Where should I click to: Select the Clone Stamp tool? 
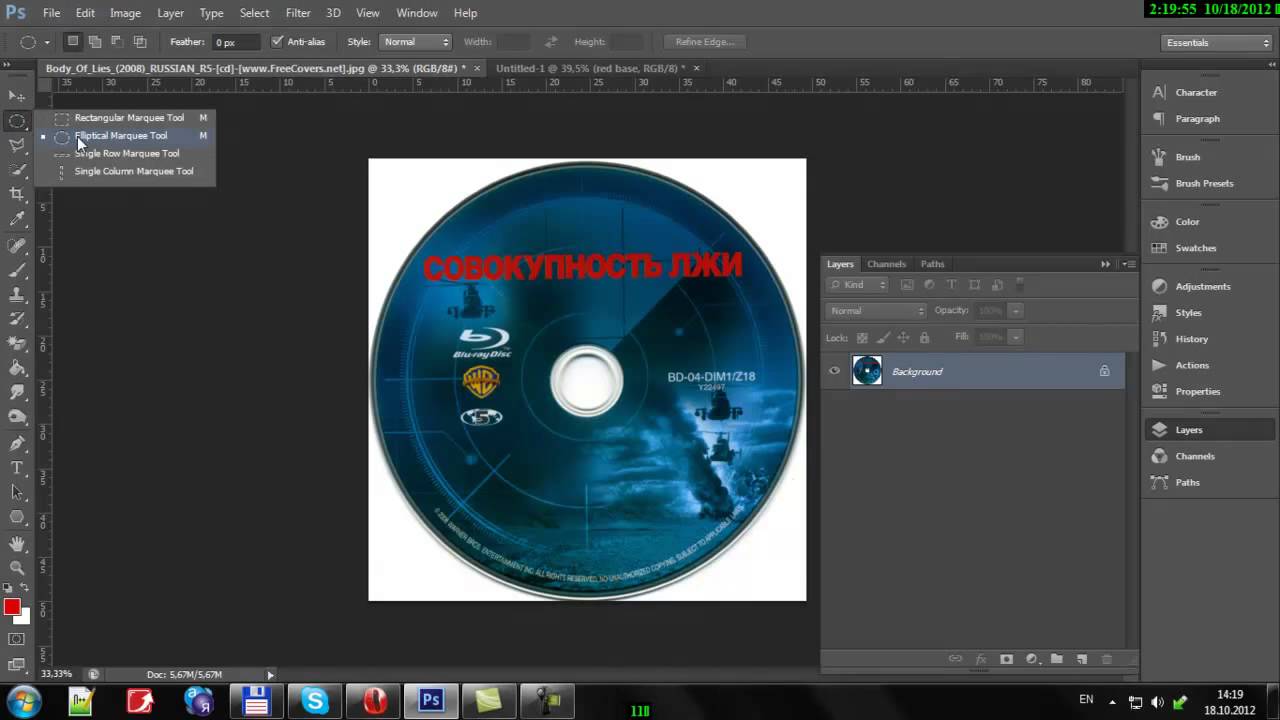(17, 295)
